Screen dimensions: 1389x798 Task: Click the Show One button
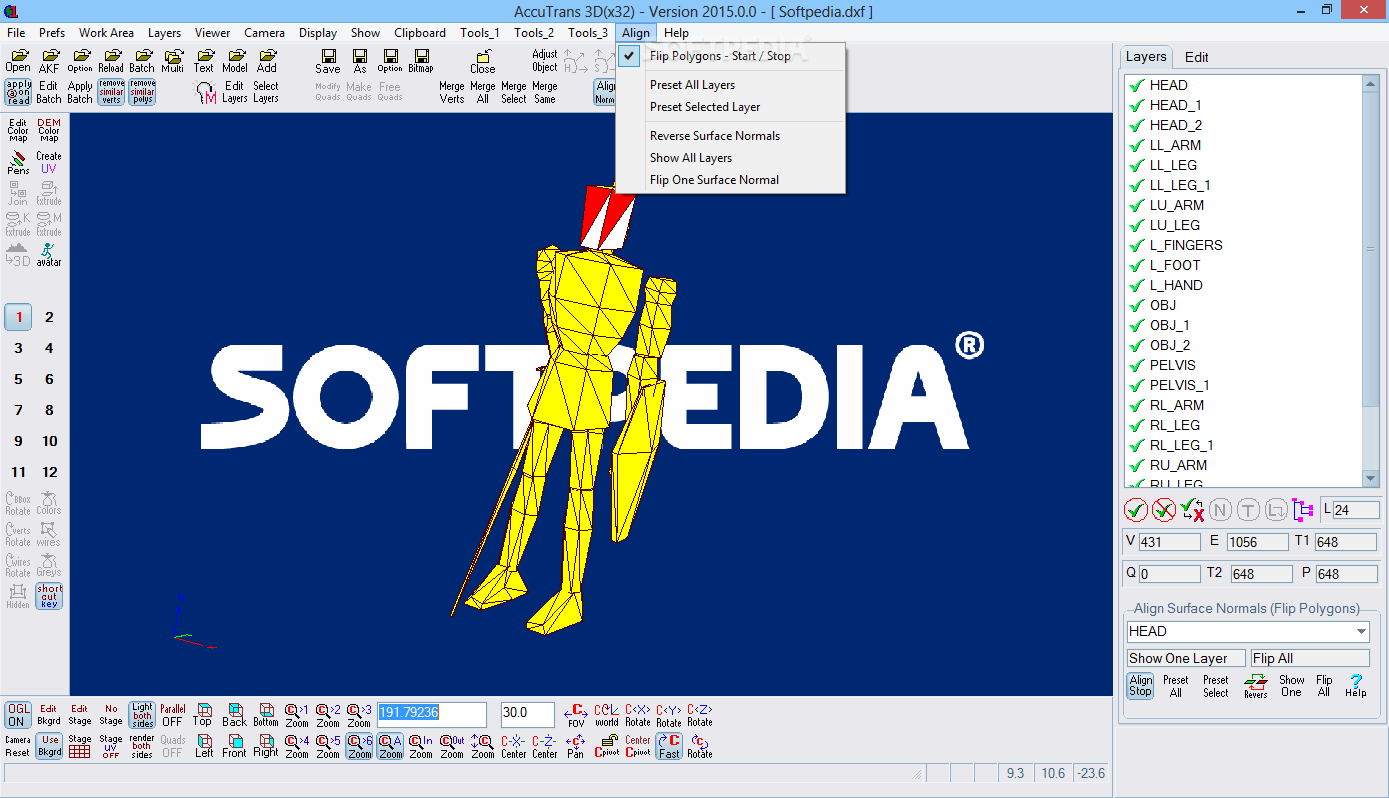coord(1292,685)
